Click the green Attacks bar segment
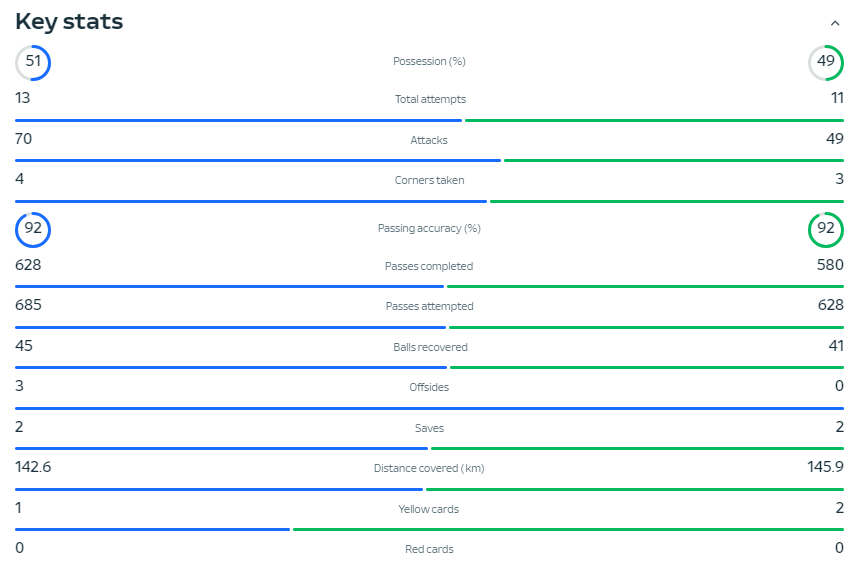 pos(673,160)
